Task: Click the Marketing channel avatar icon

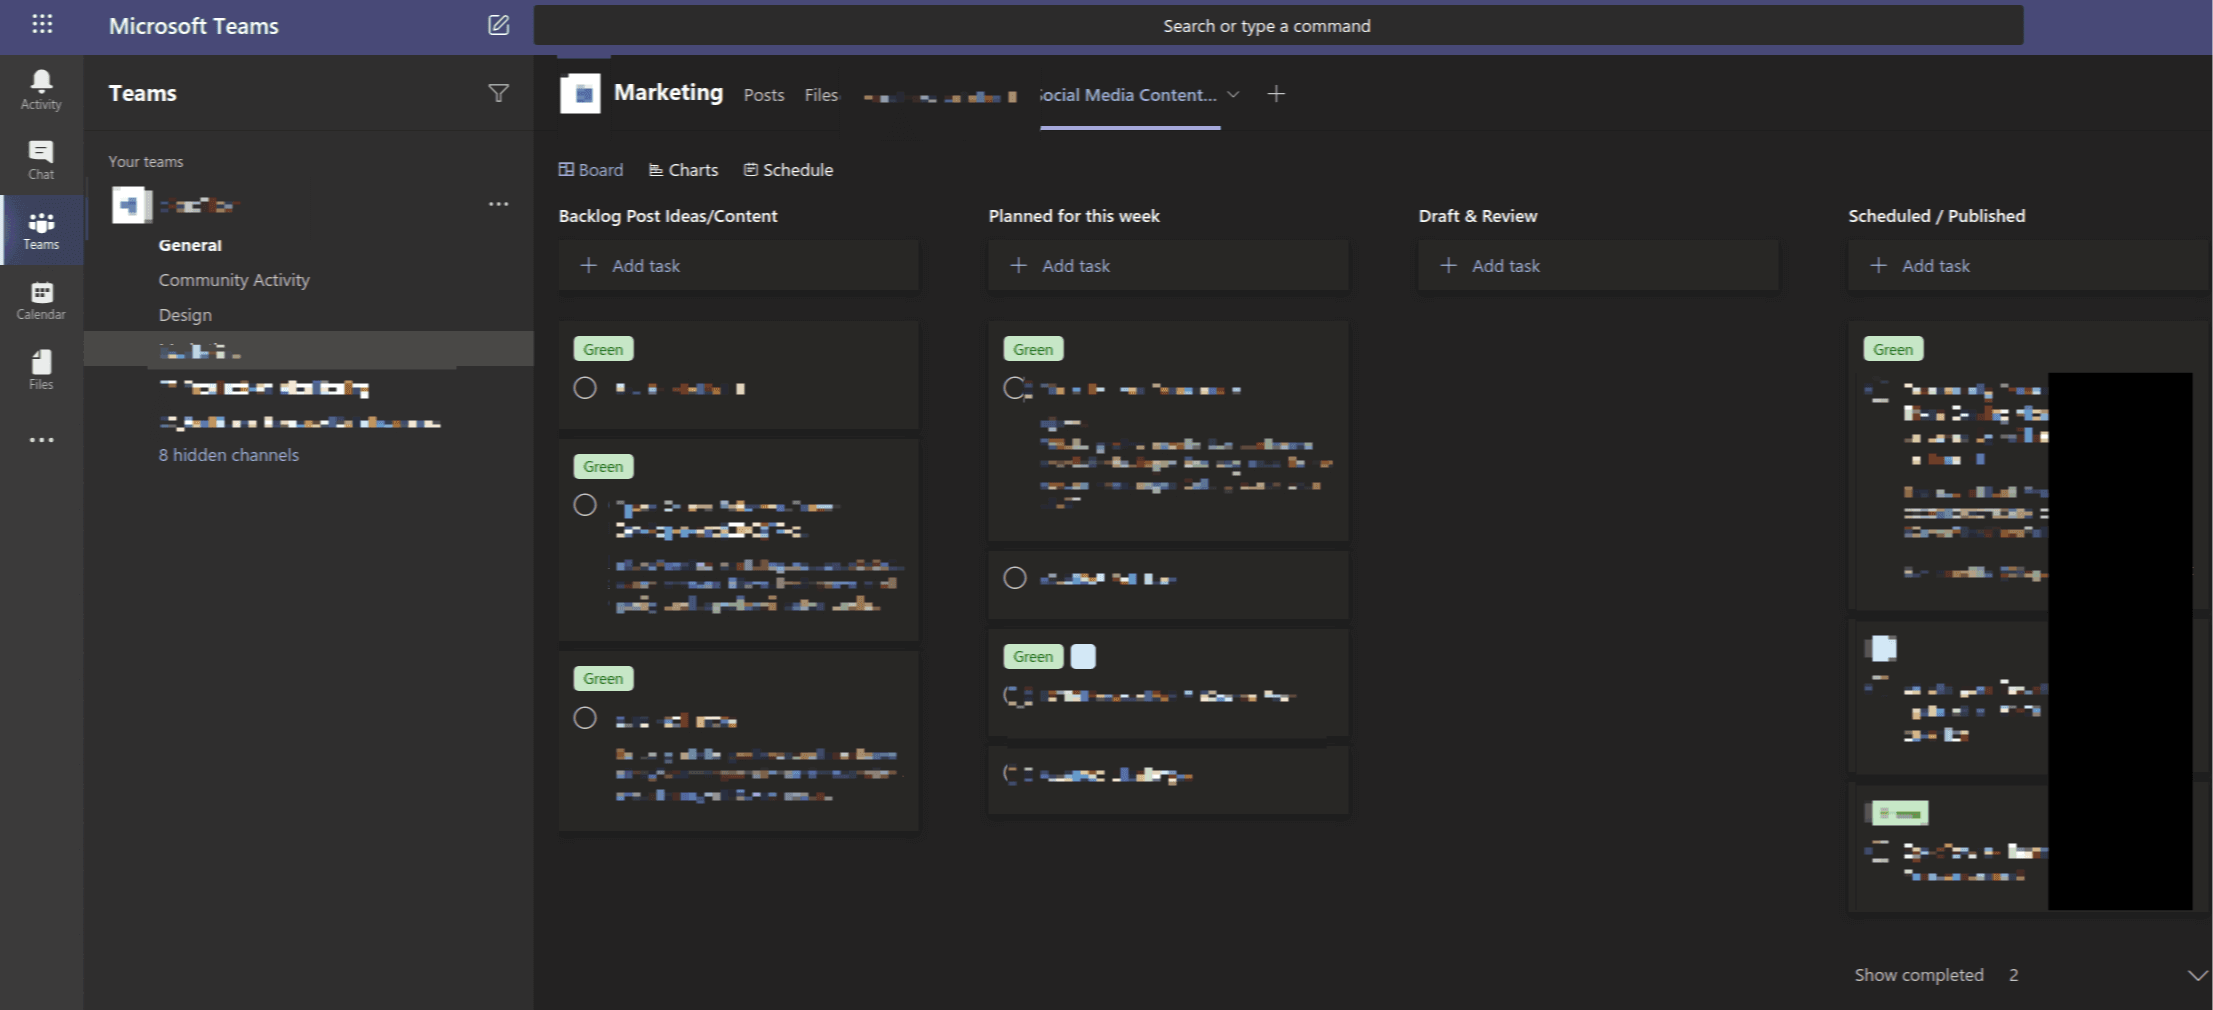Action: coord(580,94)
